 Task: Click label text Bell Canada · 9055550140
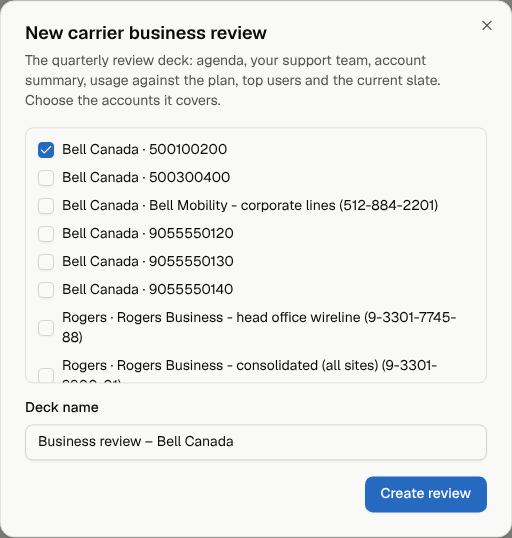tap(148, 289)
